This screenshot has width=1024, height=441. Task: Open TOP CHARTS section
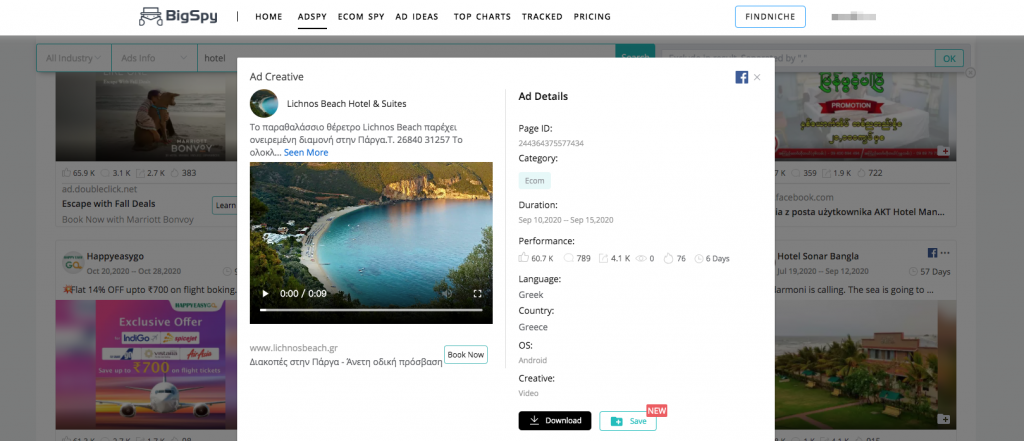coord(482,16)
